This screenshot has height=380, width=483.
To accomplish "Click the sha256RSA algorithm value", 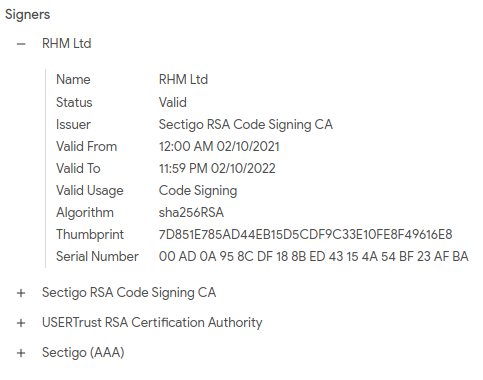I will click(x=191, y=212).
